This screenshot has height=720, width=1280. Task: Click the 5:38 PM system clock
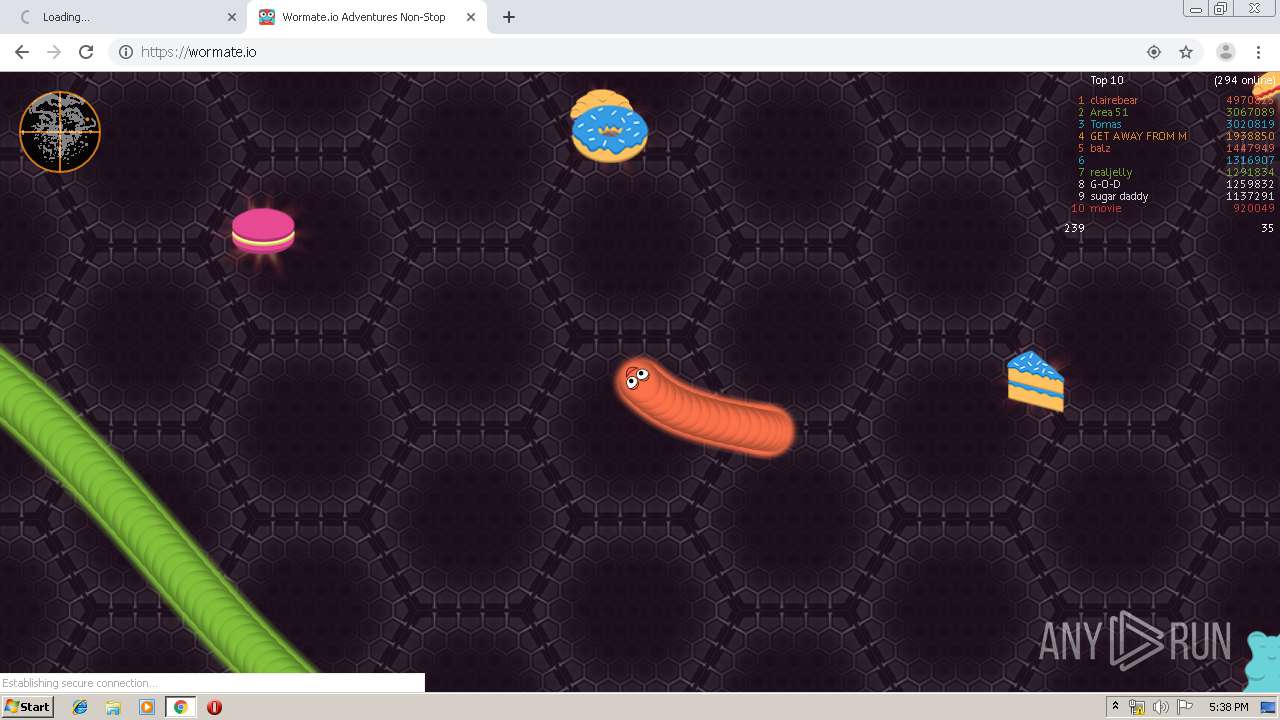point(1228,707)
